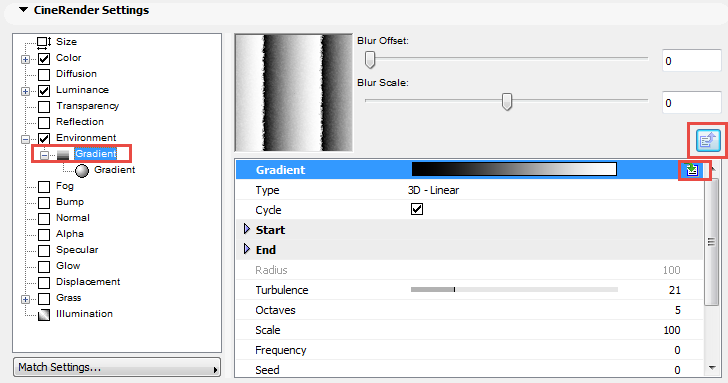Expand the Start section triangle
Viewport: 728px width, 383px height.
coord(247,229)
